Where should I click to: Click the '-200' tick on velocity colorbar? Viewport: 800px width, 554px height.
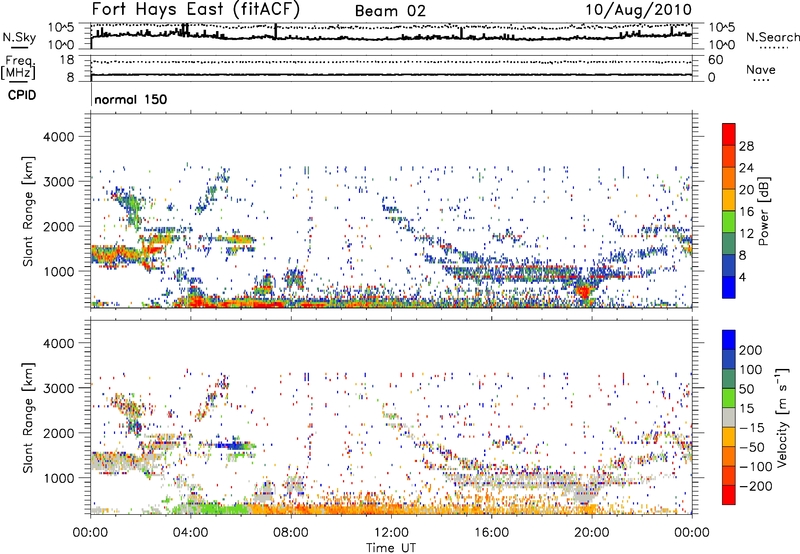coord(755,486)
